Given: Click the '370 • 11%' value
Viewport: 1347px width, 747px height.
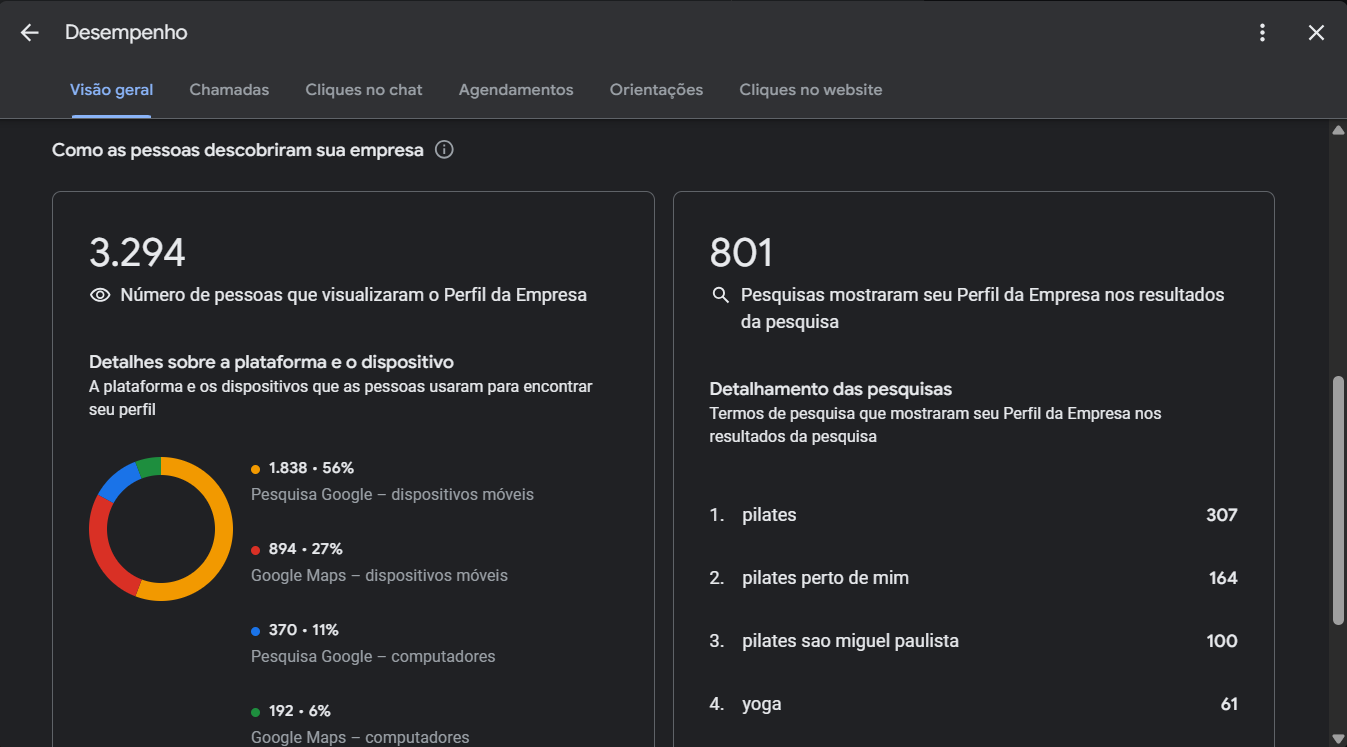Looking at the screenshot, I should pyautogui.click(x=304, y=630).
